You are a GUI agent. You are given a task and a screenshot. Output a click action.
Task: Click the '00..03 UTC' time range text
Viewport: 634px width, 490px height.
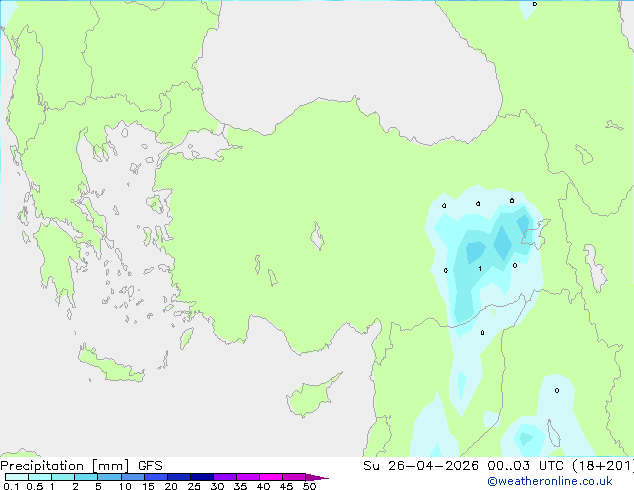526,466
